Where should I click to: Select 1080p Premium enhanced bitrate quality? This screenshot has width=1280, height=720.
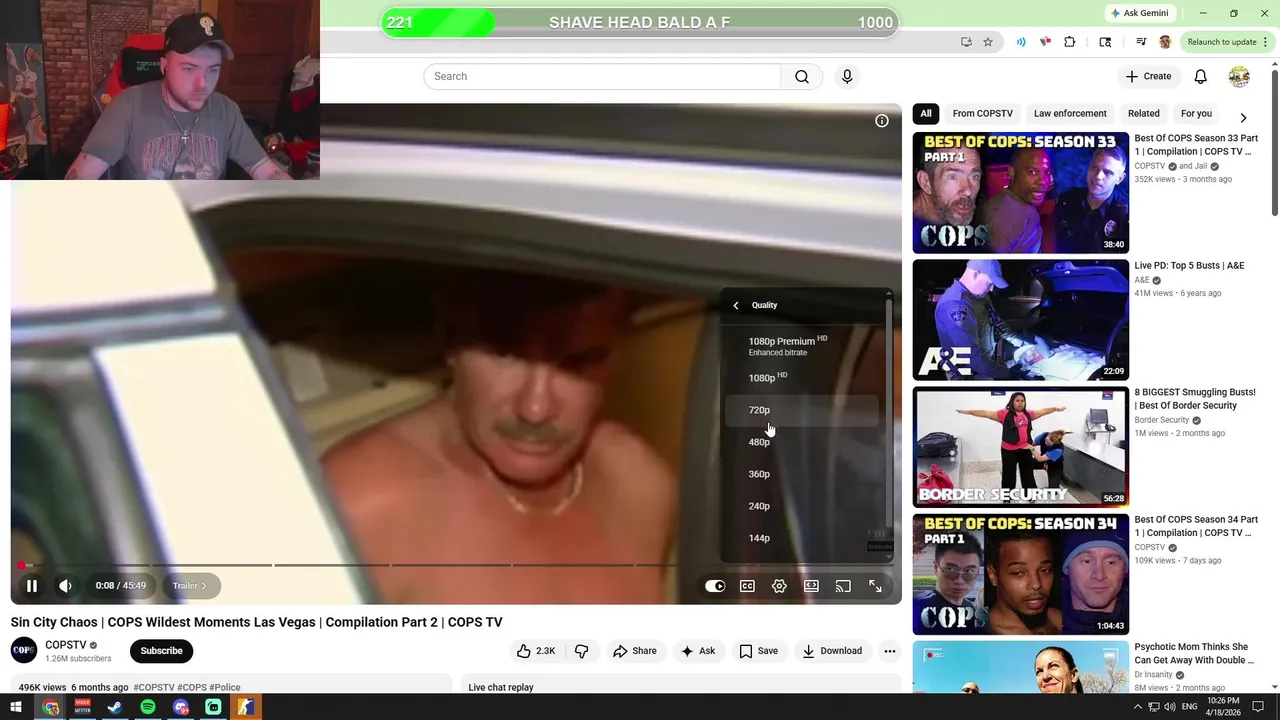point(802,346)
